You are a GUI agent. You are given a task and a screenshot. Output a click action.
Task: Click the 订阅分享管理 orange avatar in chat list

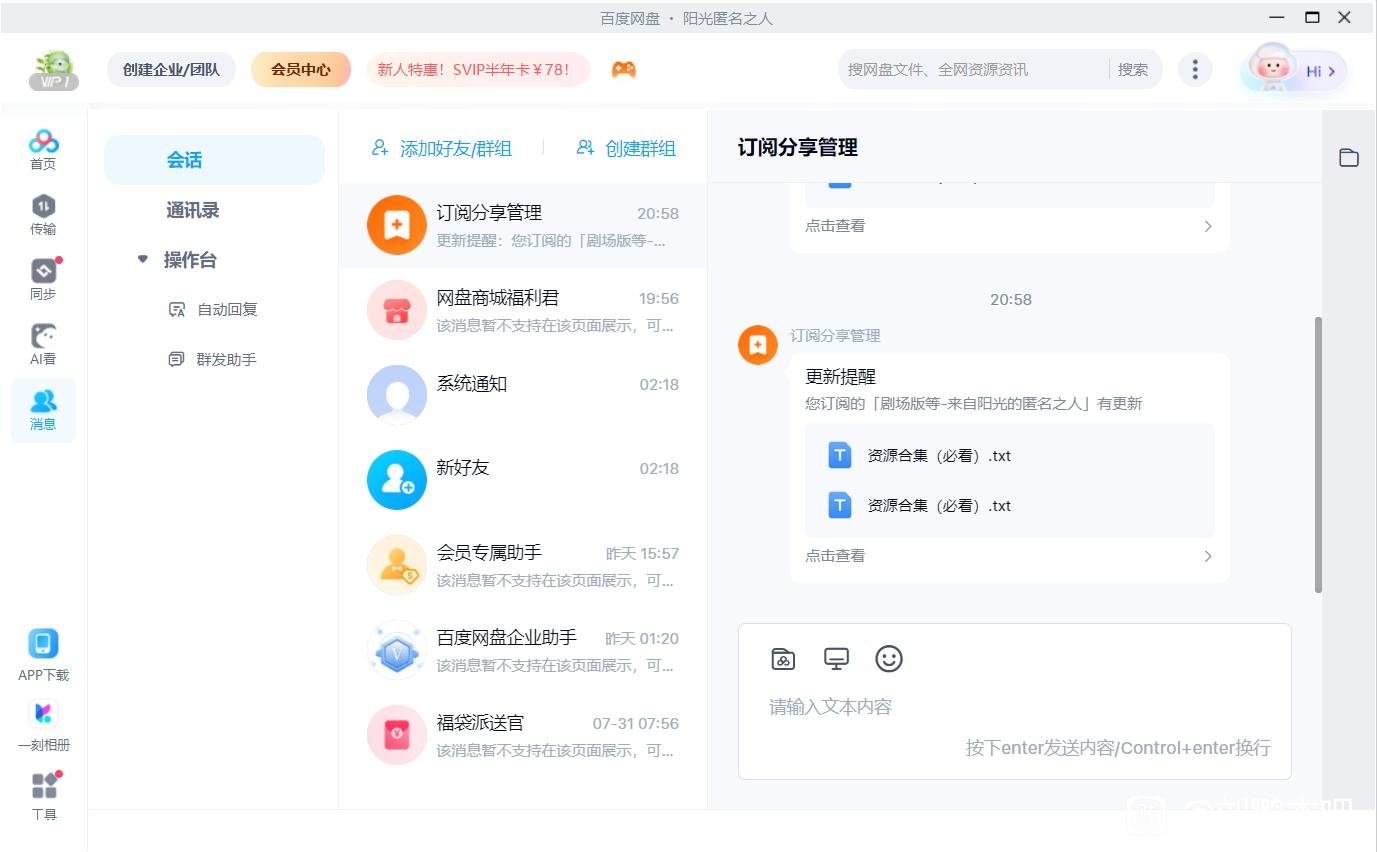point(397,225)
